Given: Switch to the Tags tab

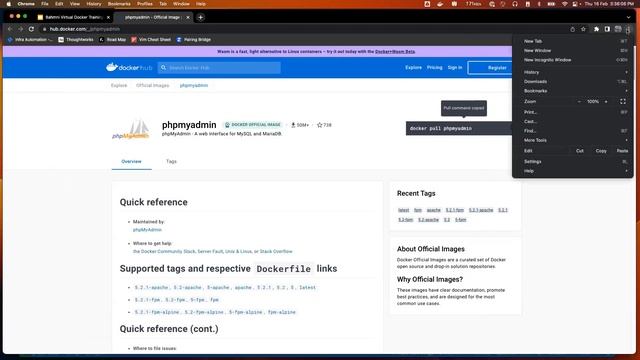Looking at the screenshot, I should pyautogui.click(x=171, y=161).
